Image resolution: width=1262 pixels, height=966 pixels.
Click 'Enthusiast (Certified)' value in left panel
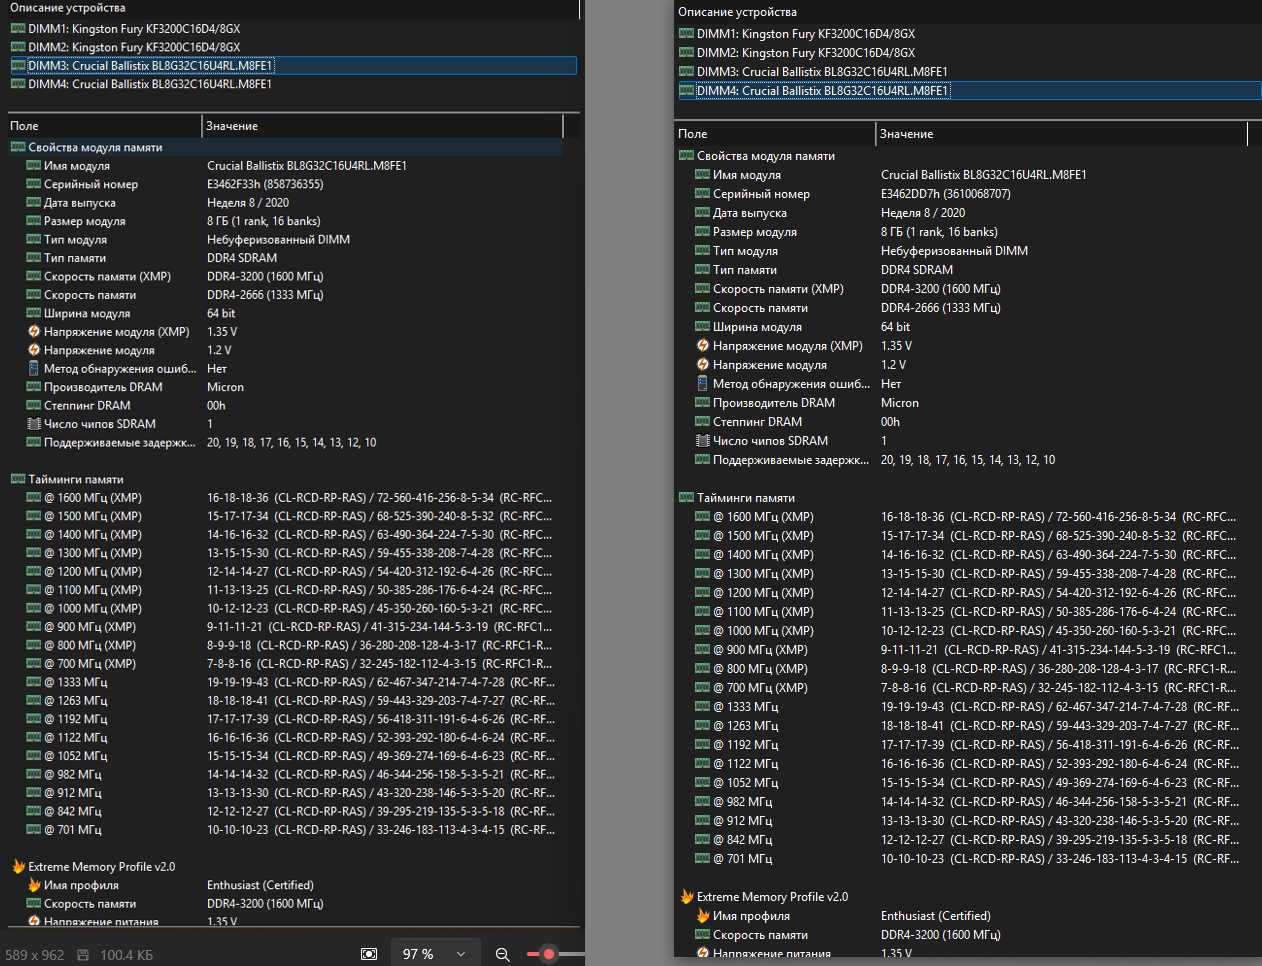point(260,885)
